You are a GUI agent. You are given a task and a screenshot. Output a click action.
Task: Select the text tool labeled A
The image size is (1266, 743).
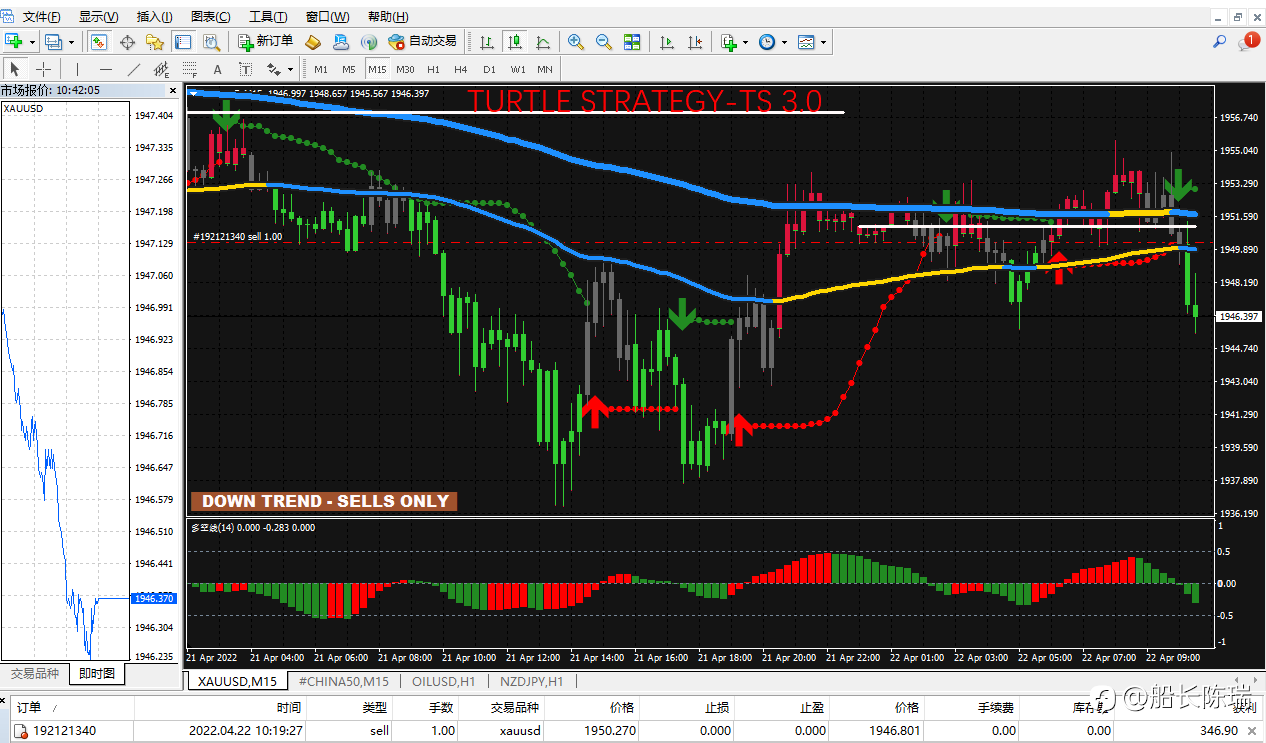point(218,69)
